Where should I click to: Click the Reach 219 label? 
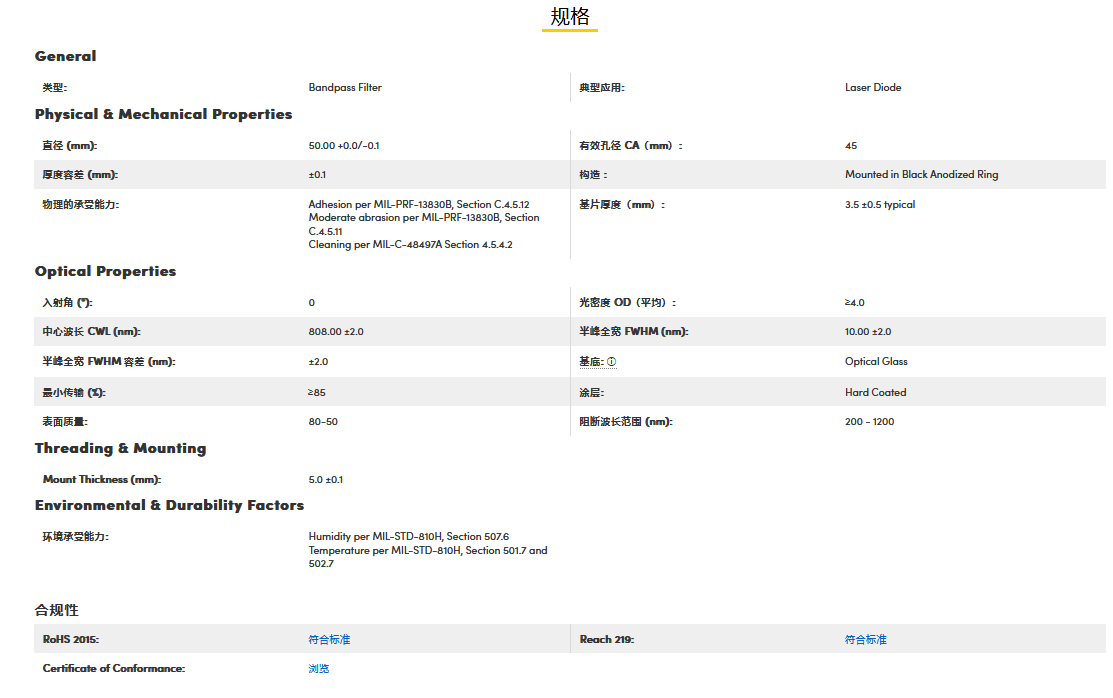(607, 640)
